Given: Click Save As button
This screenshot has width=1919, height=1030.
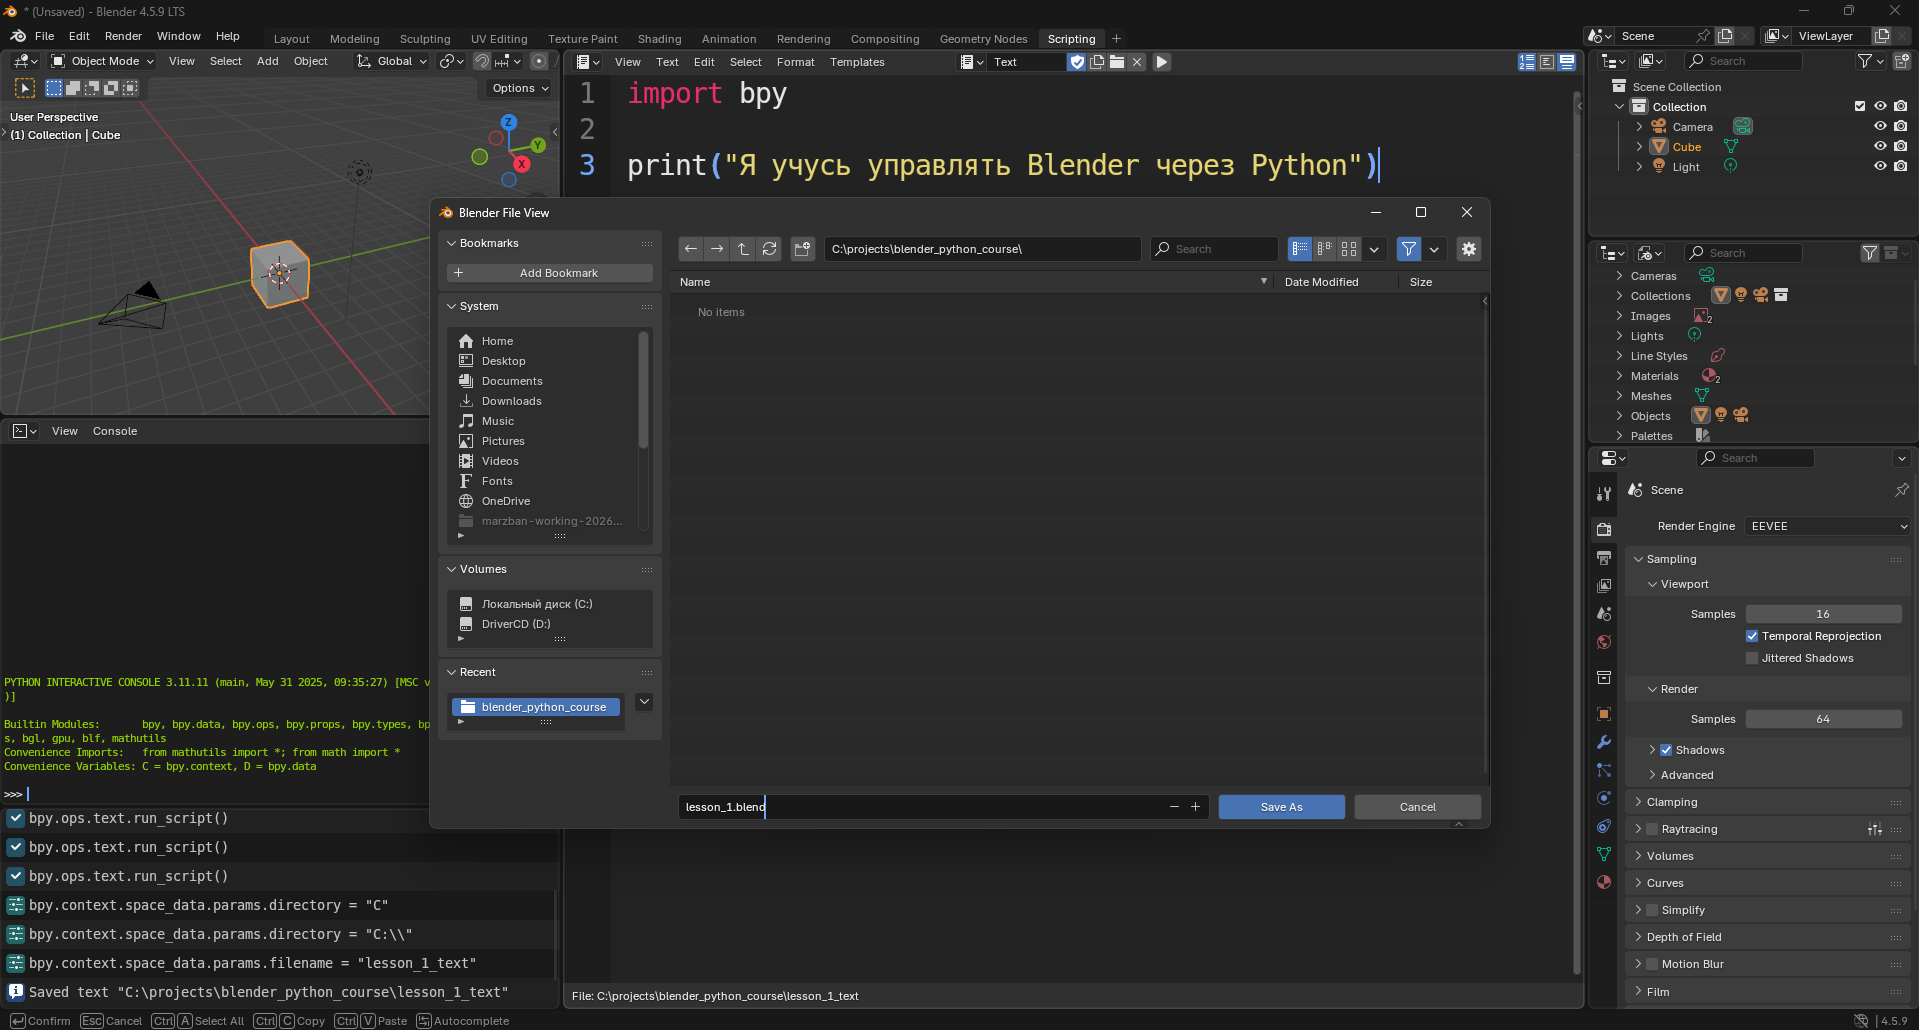Looking at the screenshot, I should (1281, 807).
